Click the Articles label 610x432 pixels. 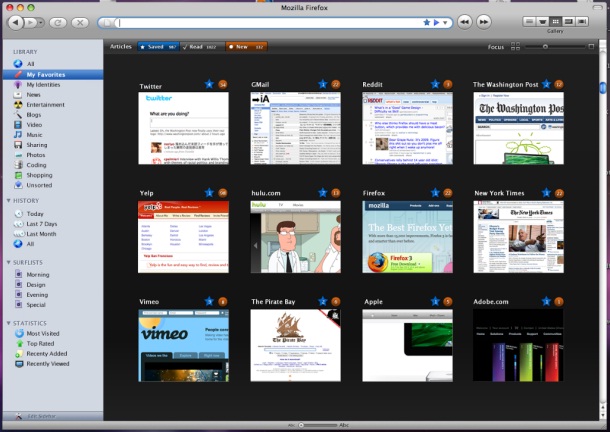(121, 46)
